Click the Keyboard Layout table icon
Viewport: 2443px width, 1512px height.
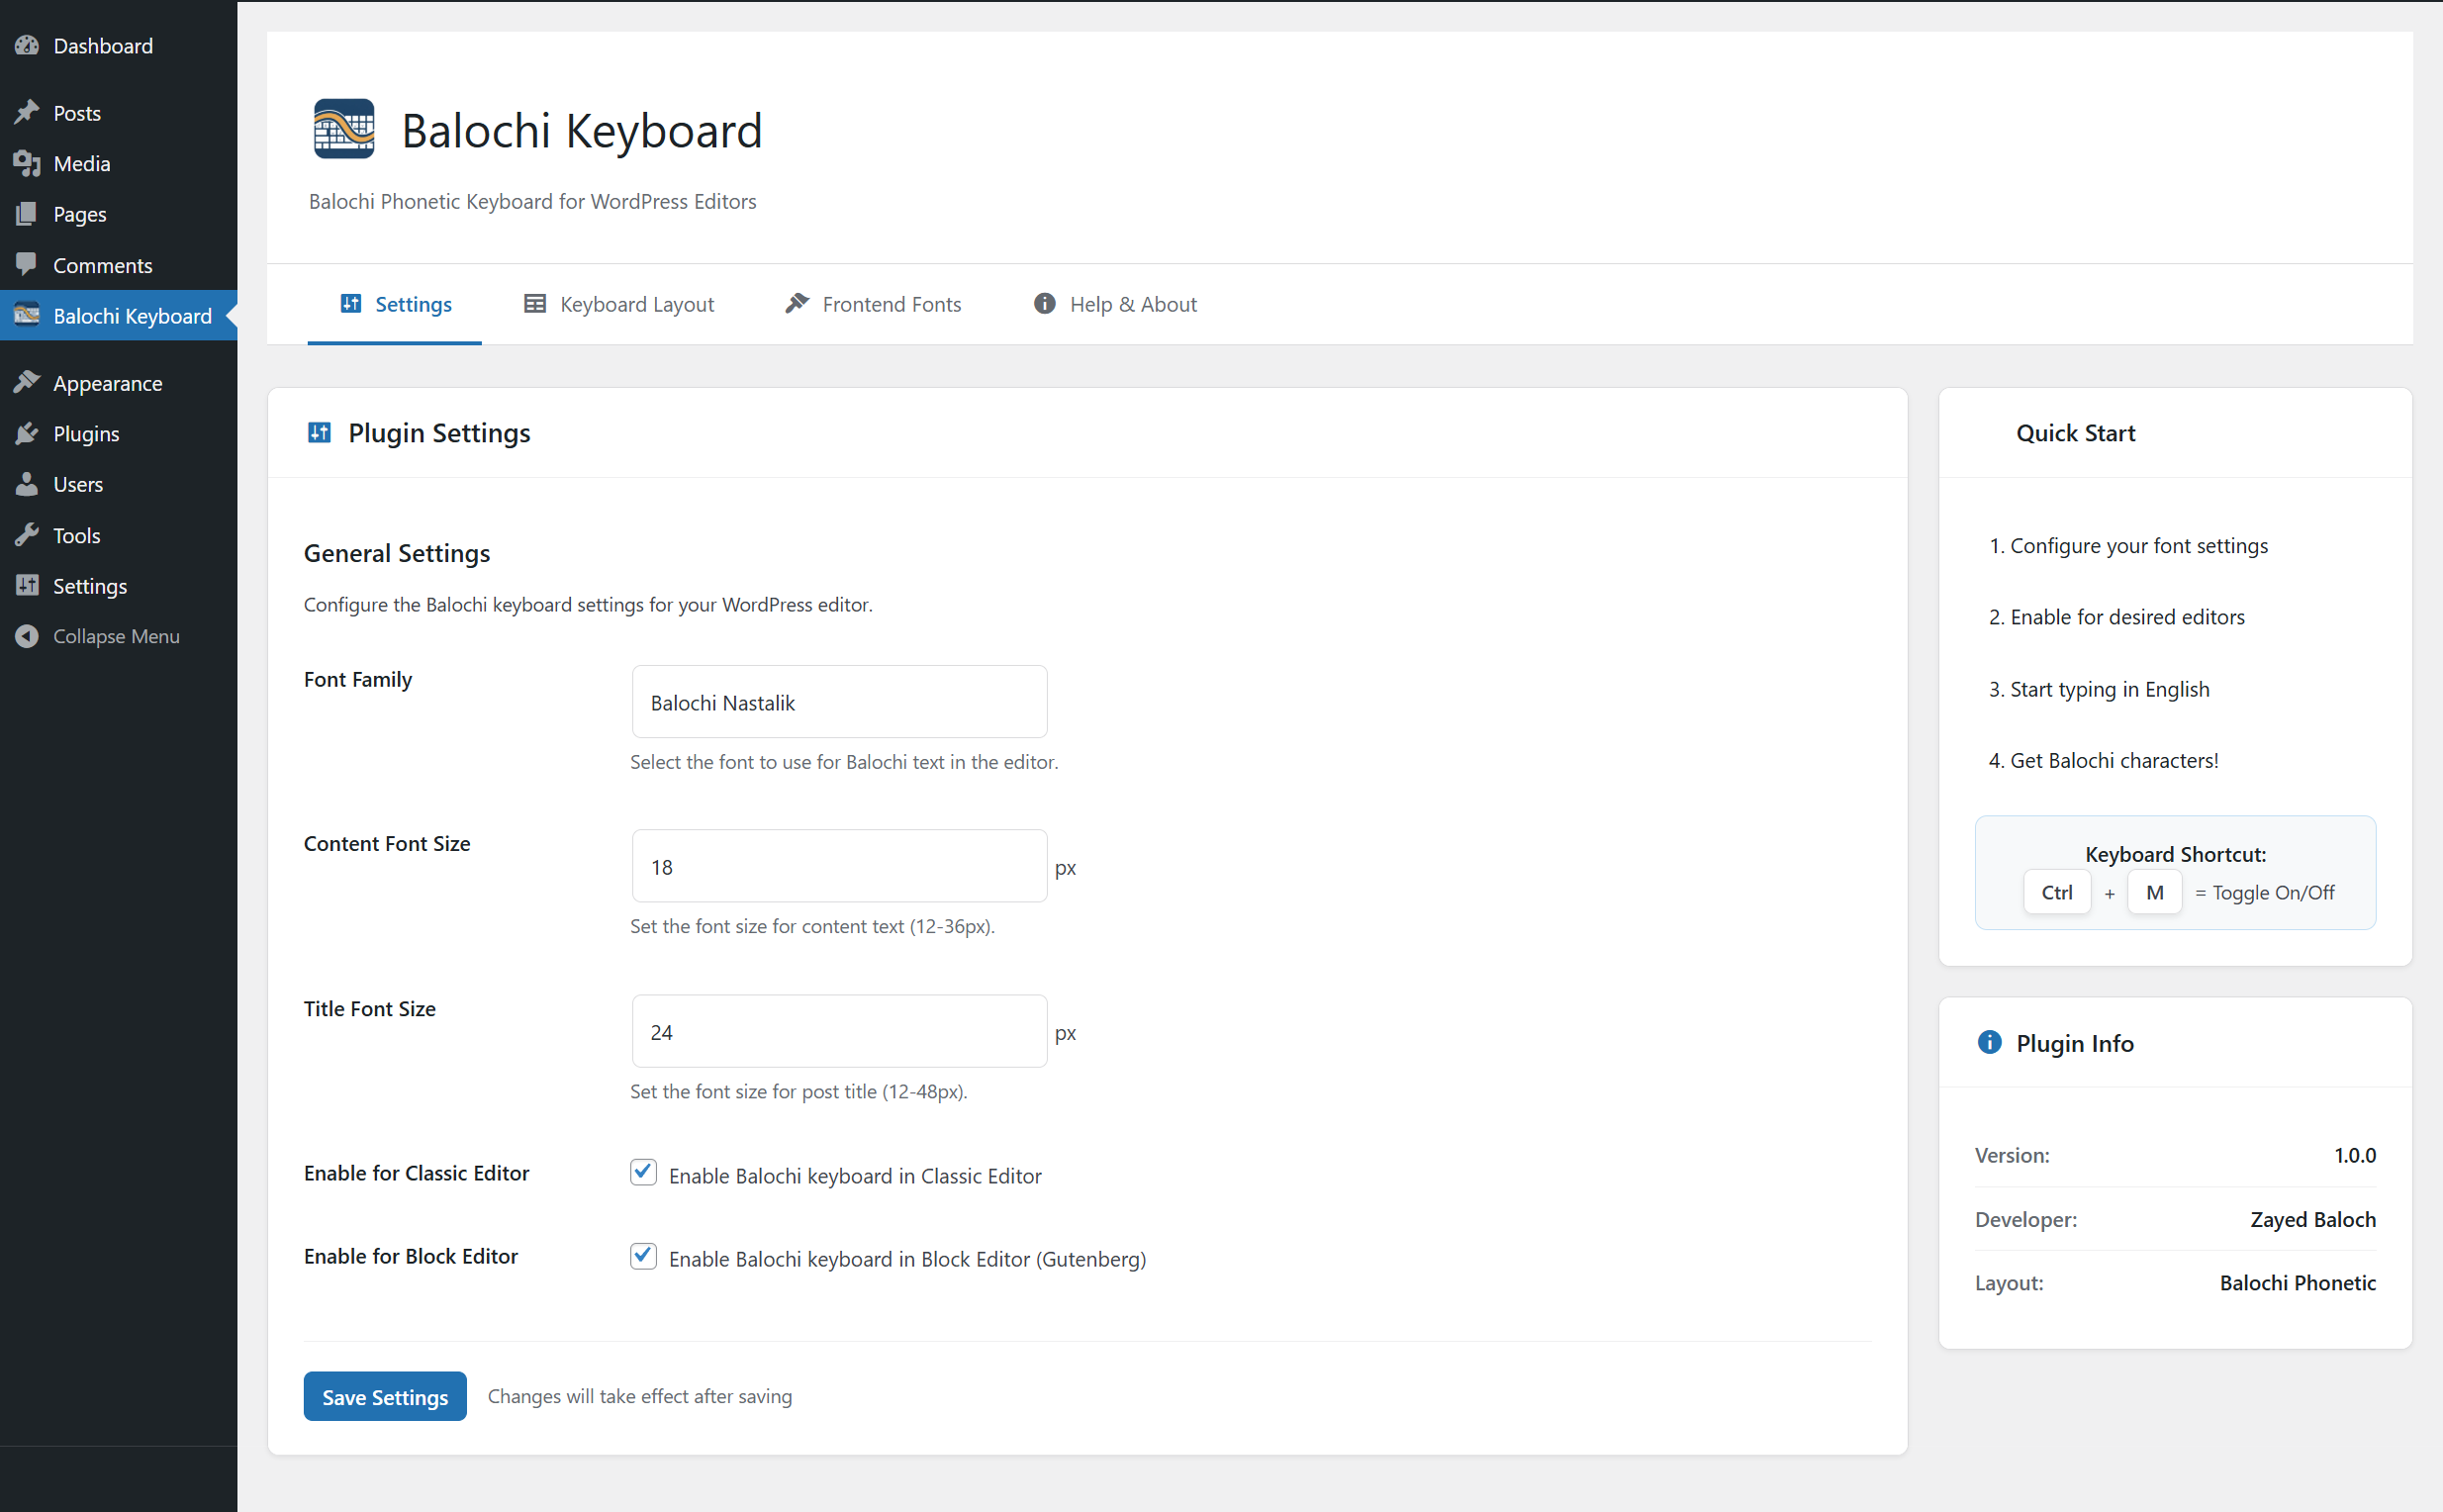click(535, 304)
